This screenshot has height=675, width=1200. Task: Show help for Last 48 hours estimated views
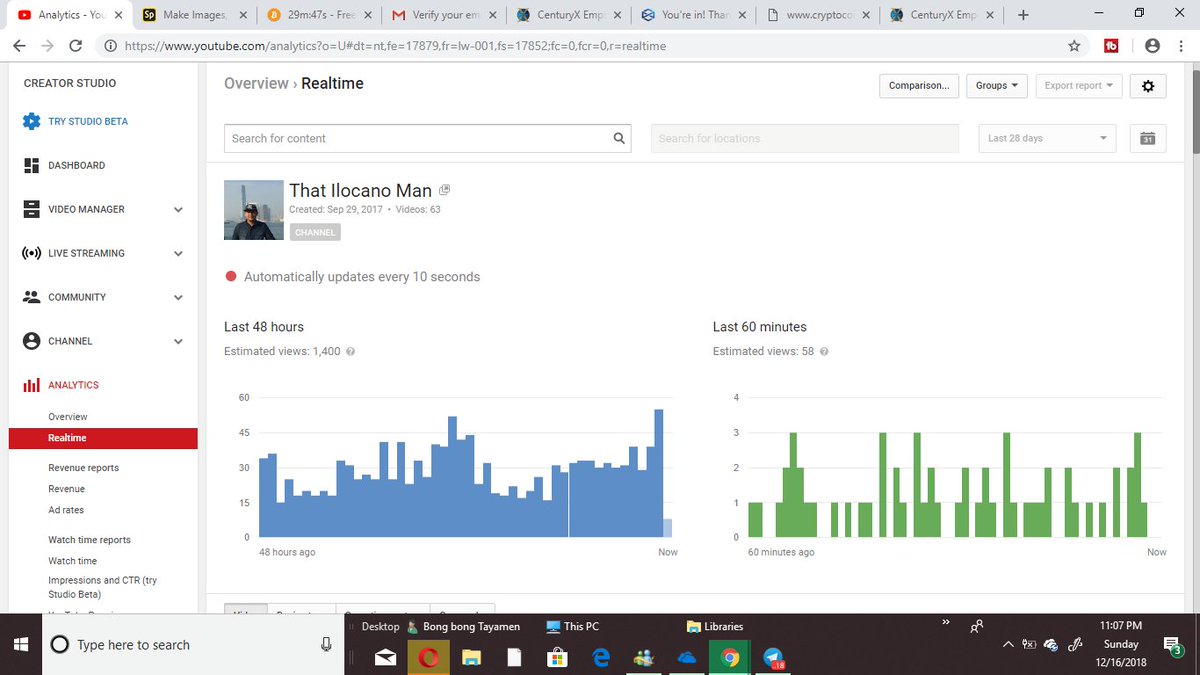pos(351,352)
